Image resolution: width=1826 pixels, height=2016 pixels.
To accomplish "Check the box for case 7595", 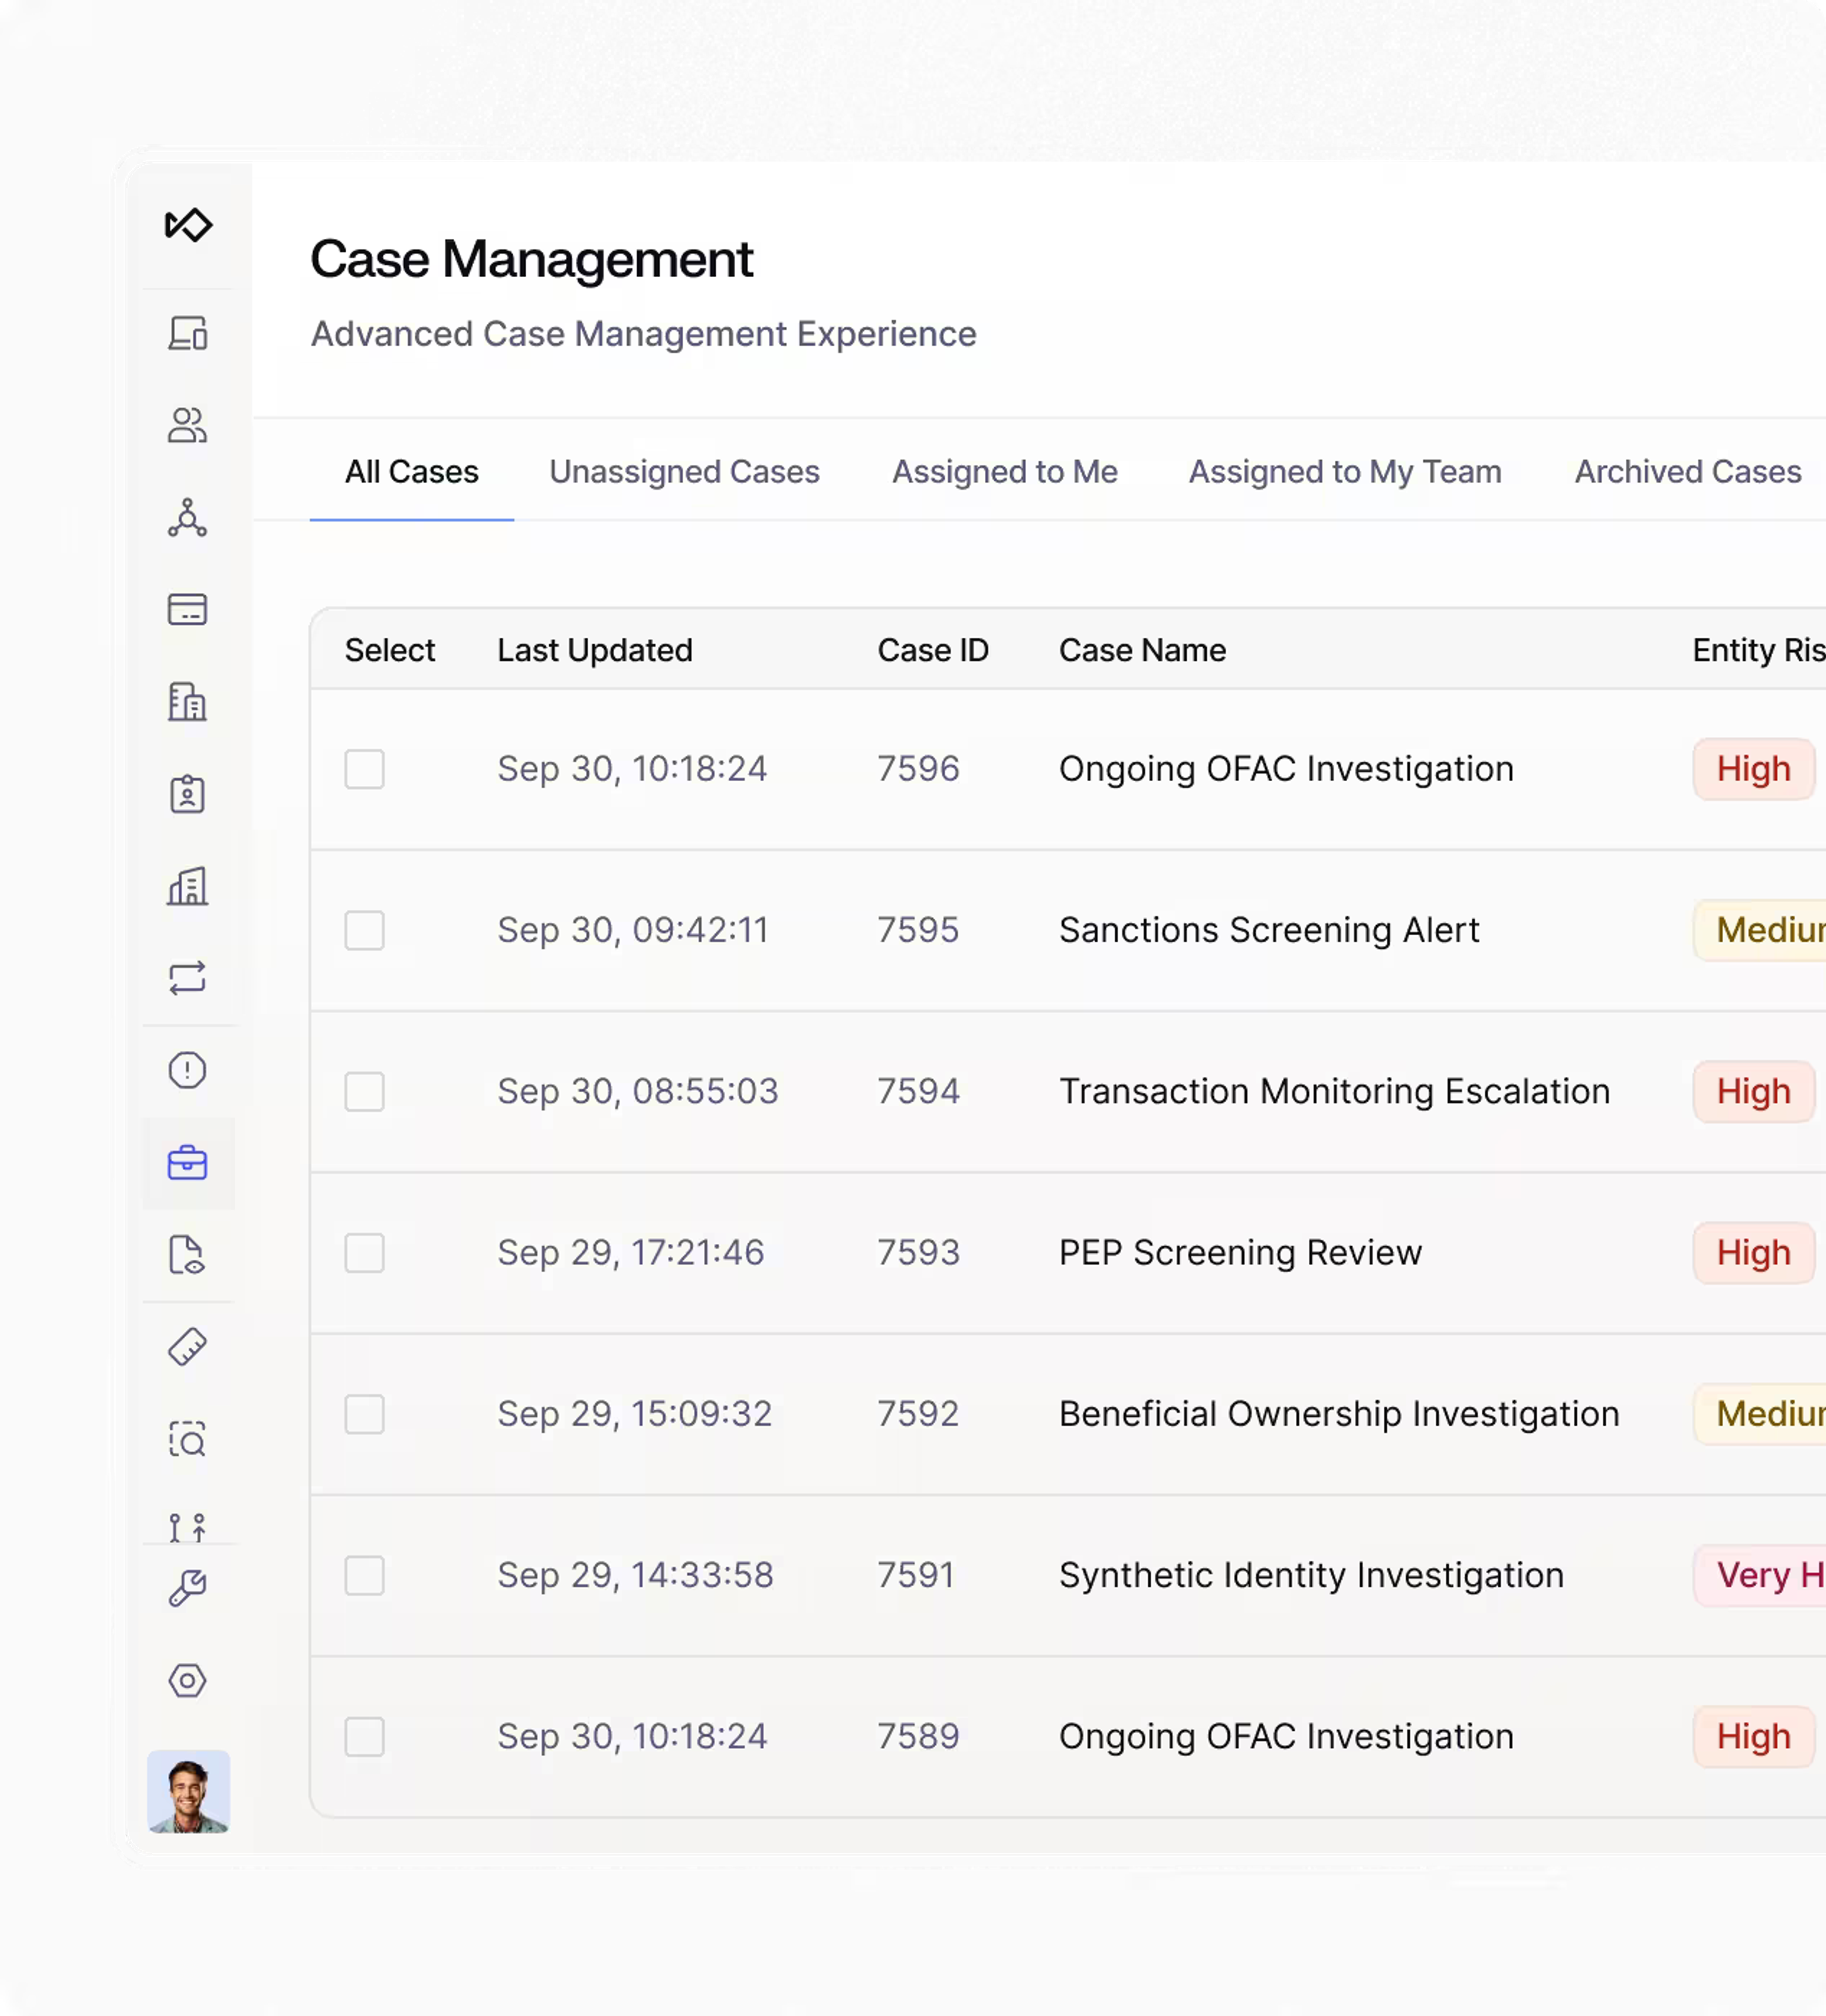I will click(365, 930).
